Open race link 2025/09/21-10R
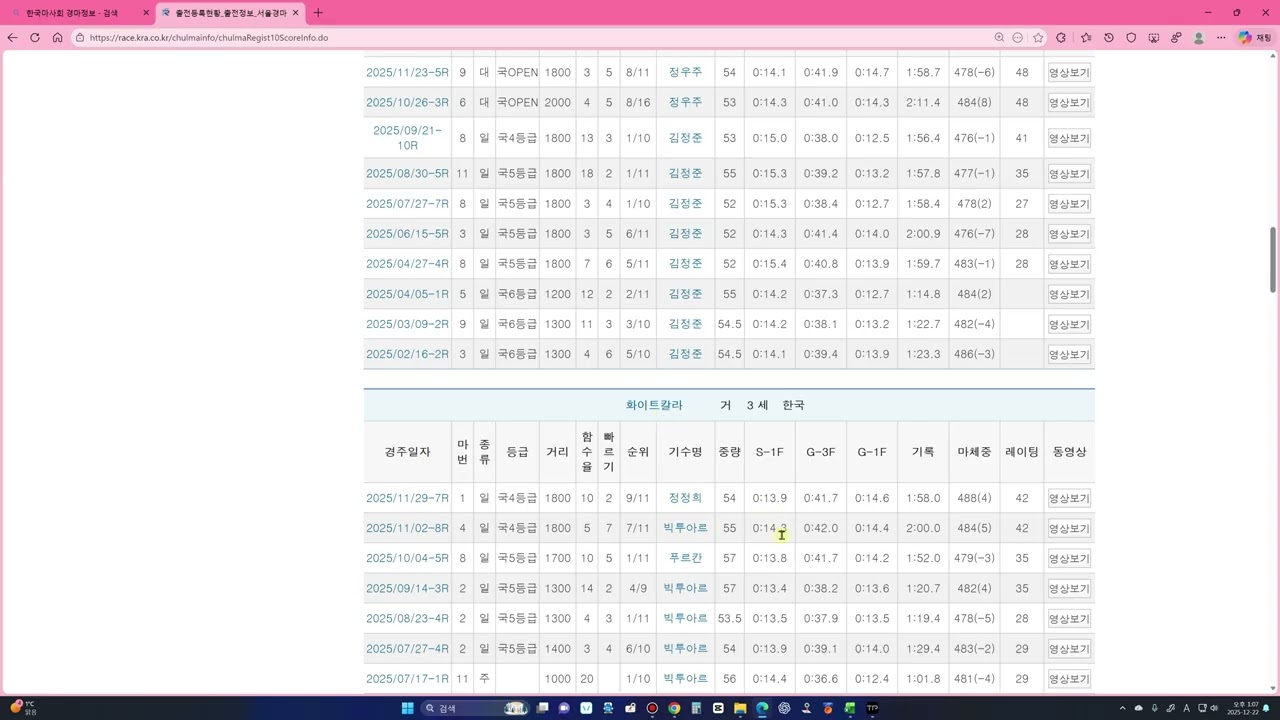Image resolution: width=1280 pixels, height=720 pixels. (407, 138)
